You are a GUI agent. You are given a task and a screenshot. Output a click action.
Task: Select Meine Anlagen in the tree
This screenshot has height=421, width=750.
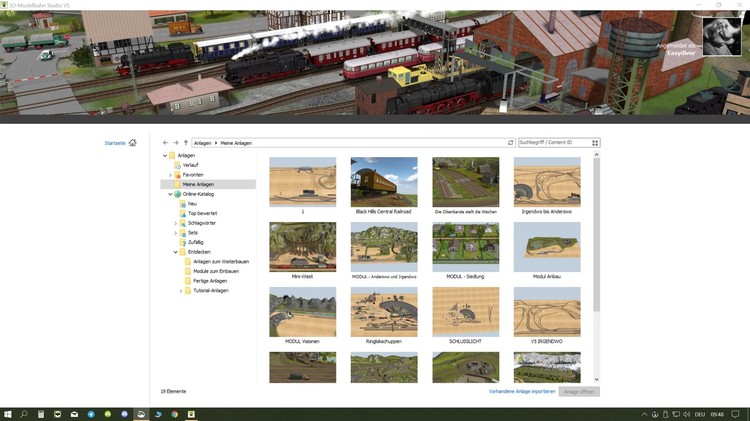198,185
